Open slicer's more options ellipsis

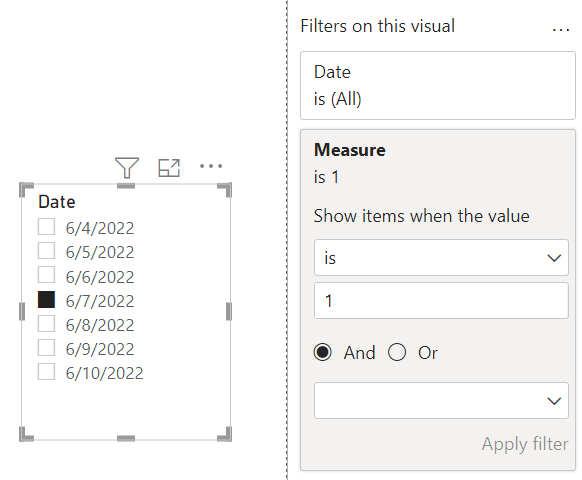(211, 166)
